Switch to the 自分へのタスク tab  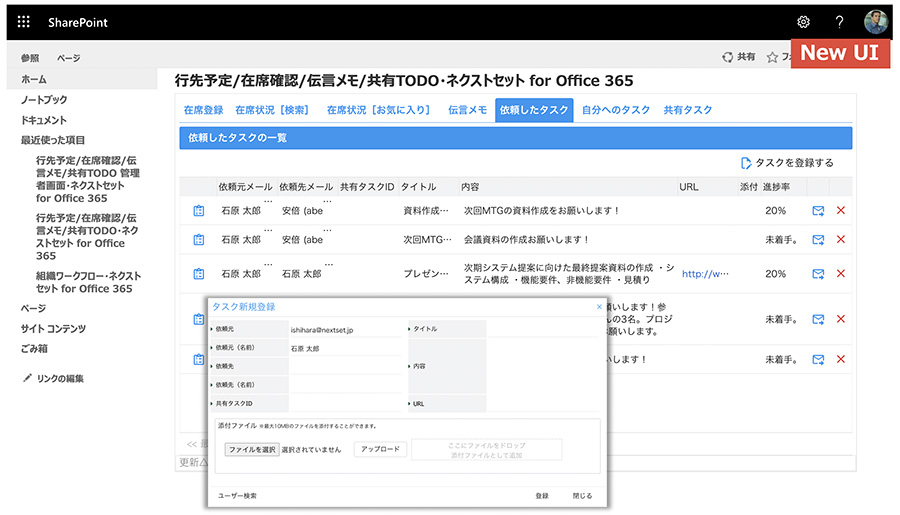tap(615, 110)
